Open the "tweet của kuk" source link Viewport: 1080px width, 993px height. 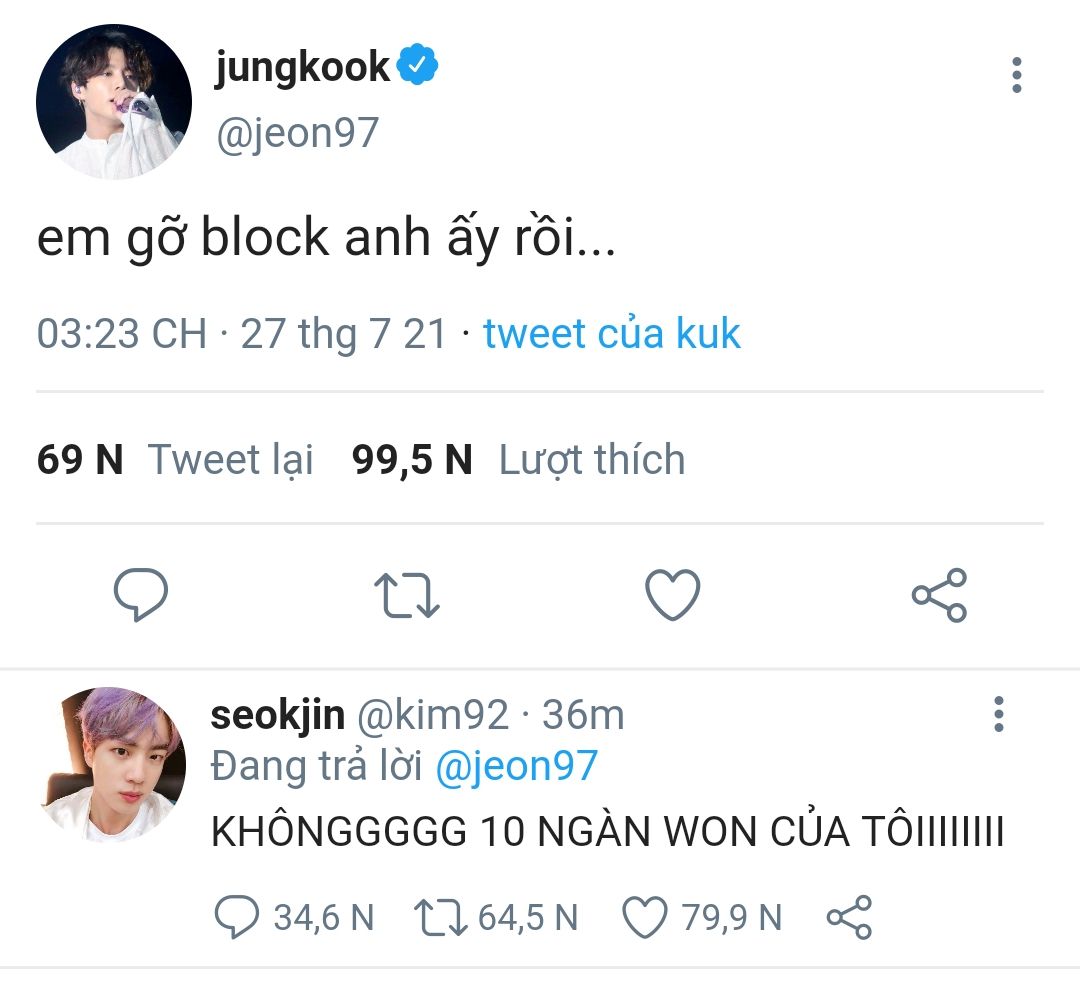612,334
